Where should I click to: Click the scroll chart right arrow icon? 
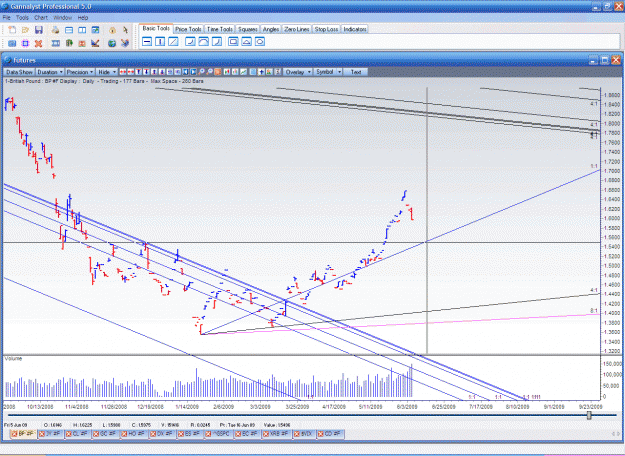(193, 72)
